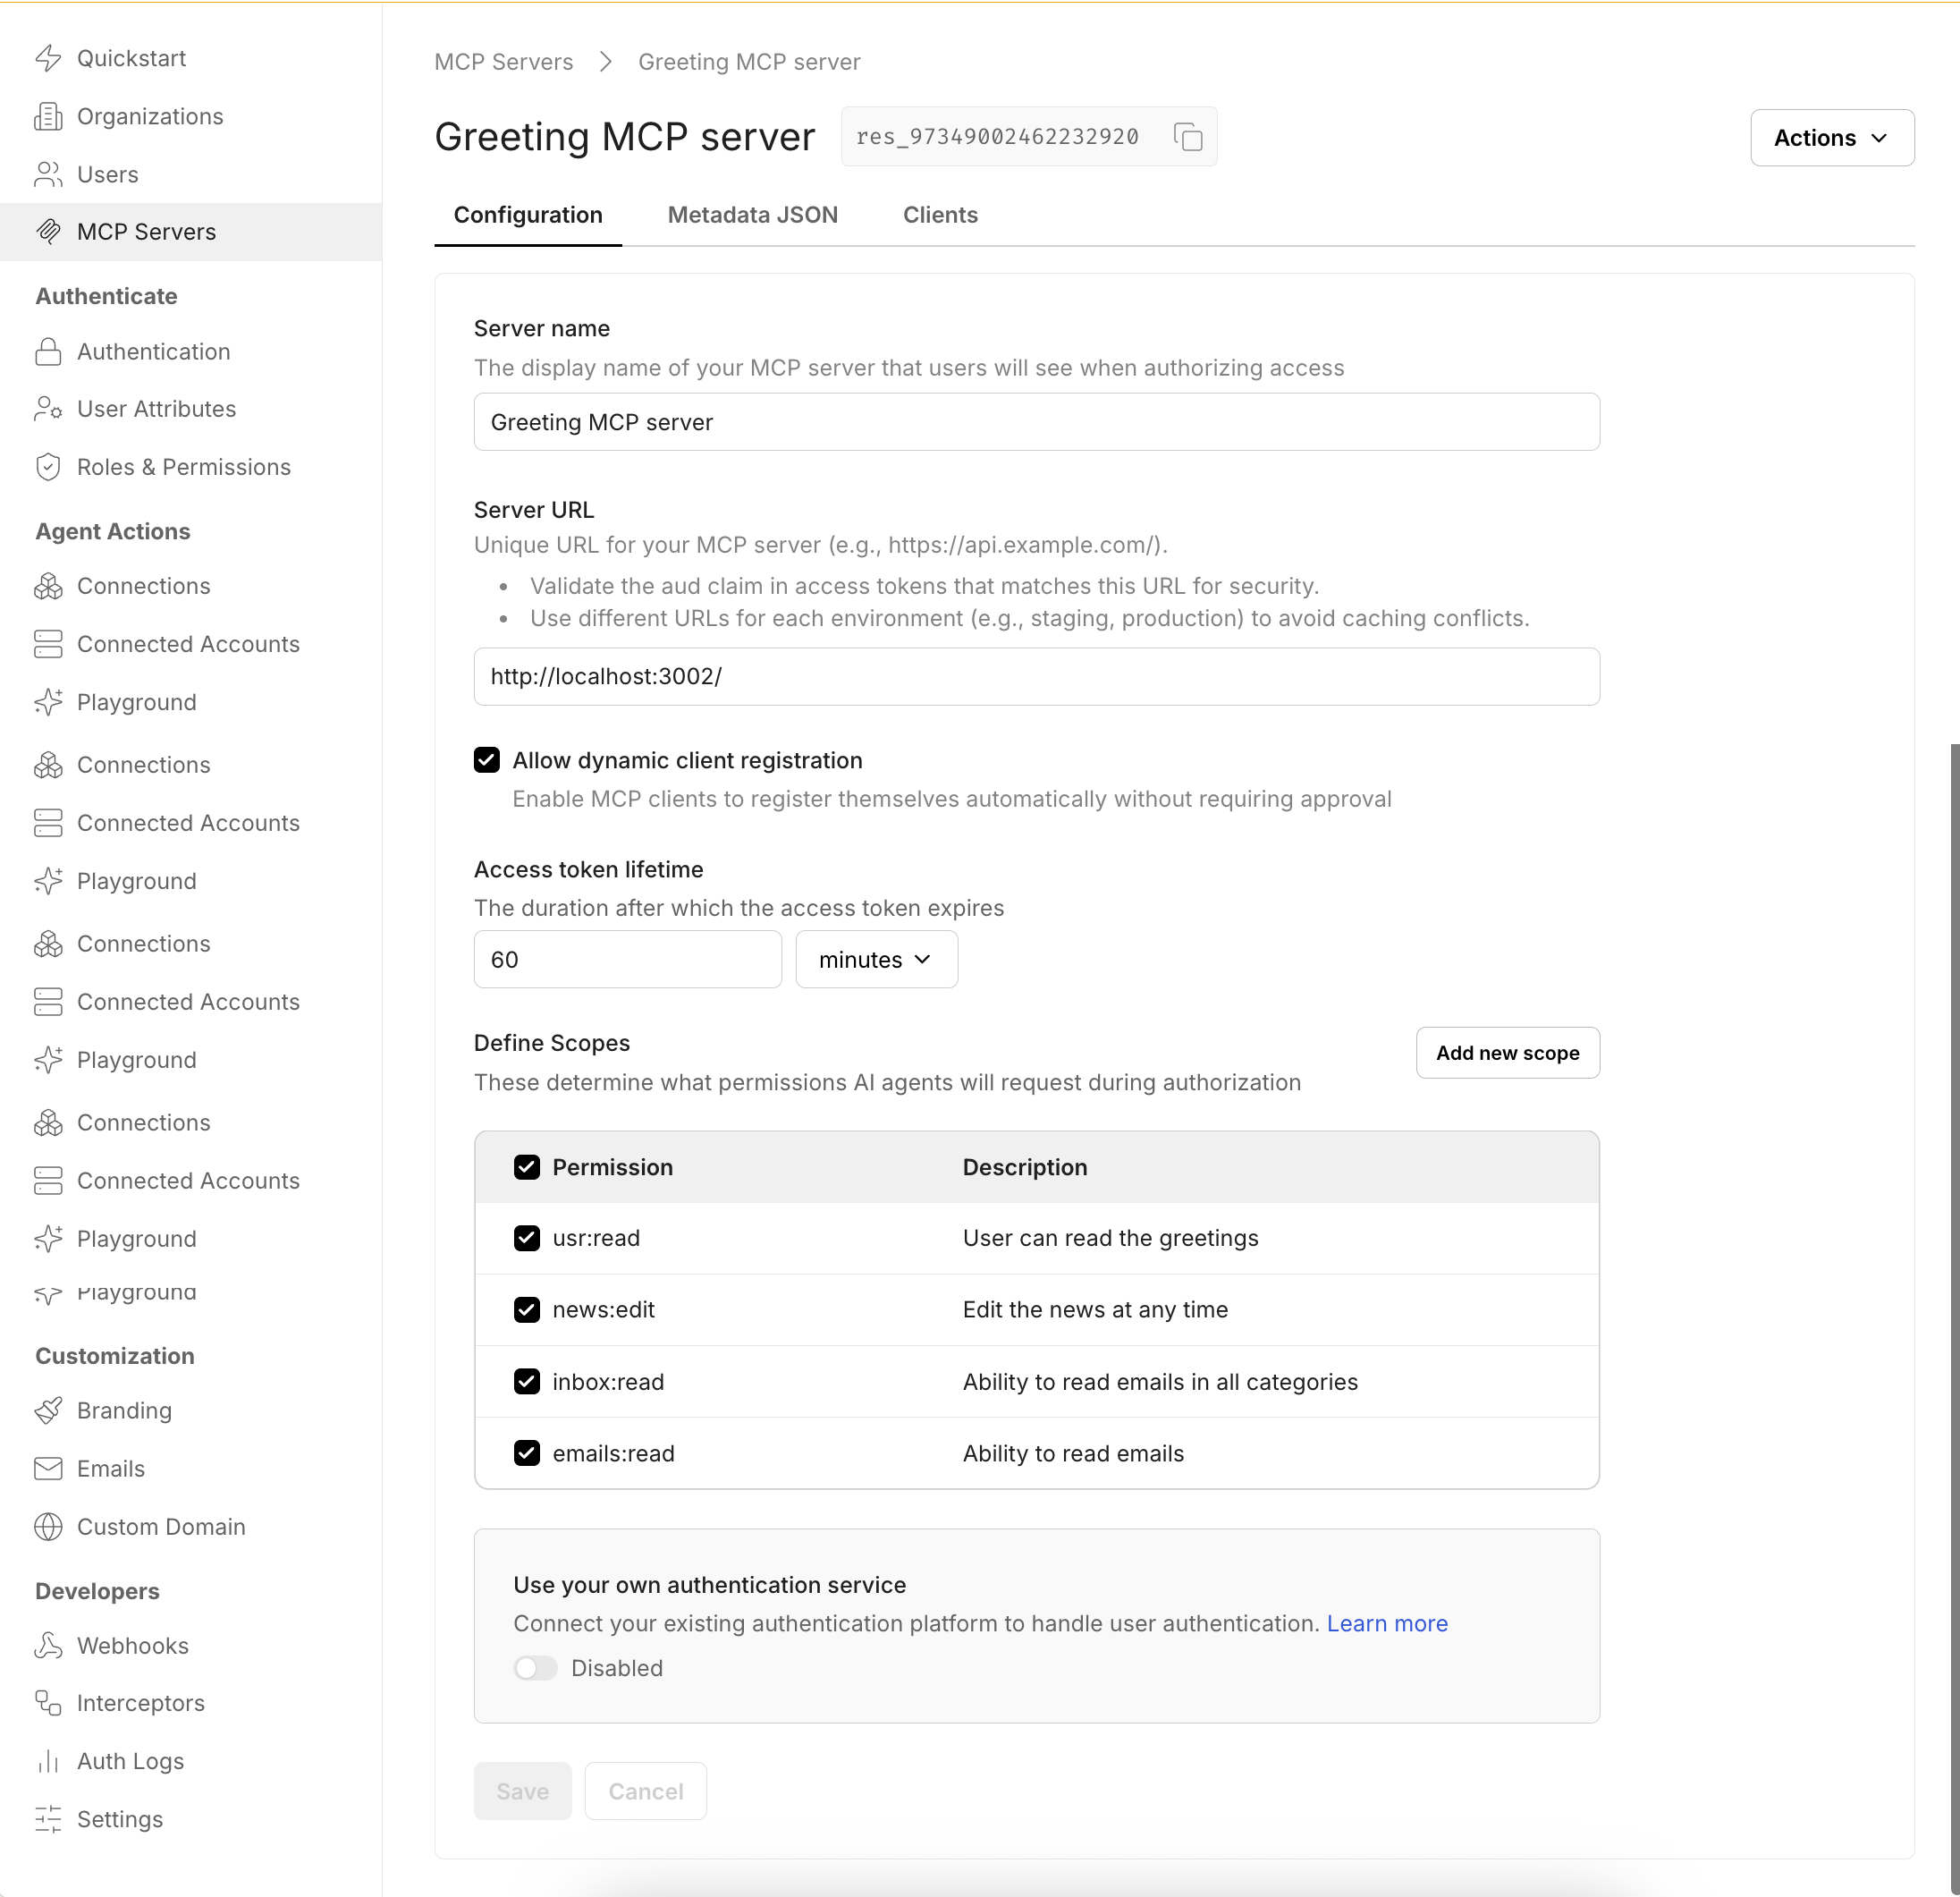Click the Authentication sidebar icon
This screenshot has width=1960, height=1897.
pos(49,351)
